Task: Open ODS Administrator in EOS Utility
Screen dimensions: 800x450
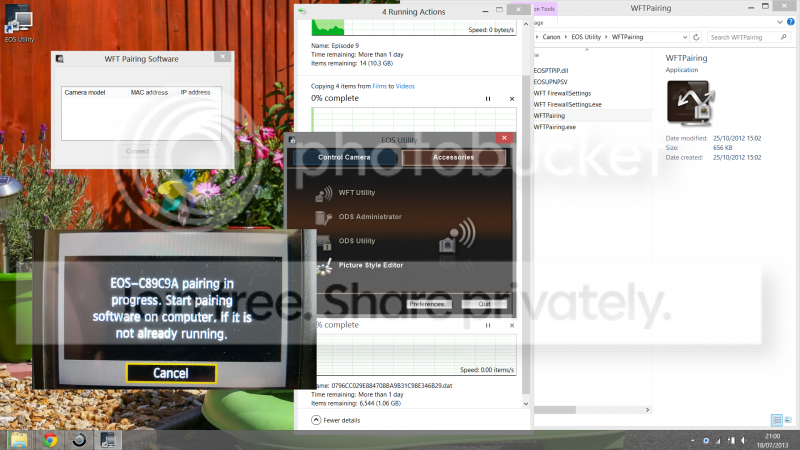Action: 369,216
